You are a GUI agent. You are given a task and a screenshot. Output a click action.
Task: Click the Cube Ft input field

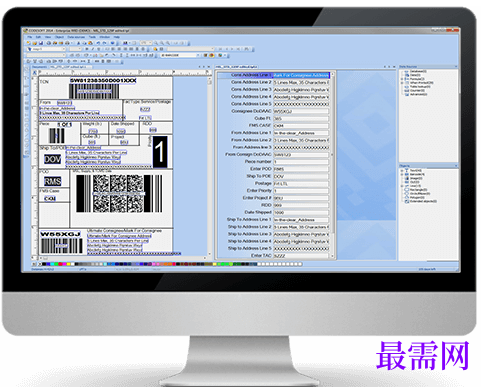click(x=301, y=119)
